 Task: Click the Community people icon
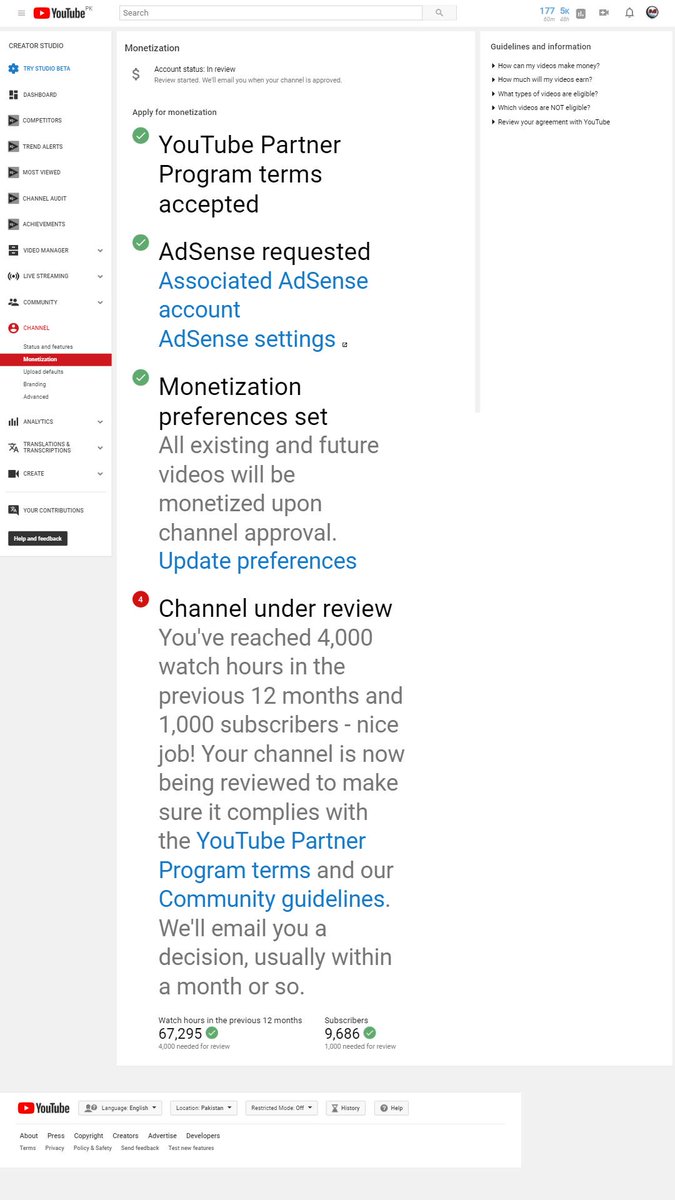[13, 302]
